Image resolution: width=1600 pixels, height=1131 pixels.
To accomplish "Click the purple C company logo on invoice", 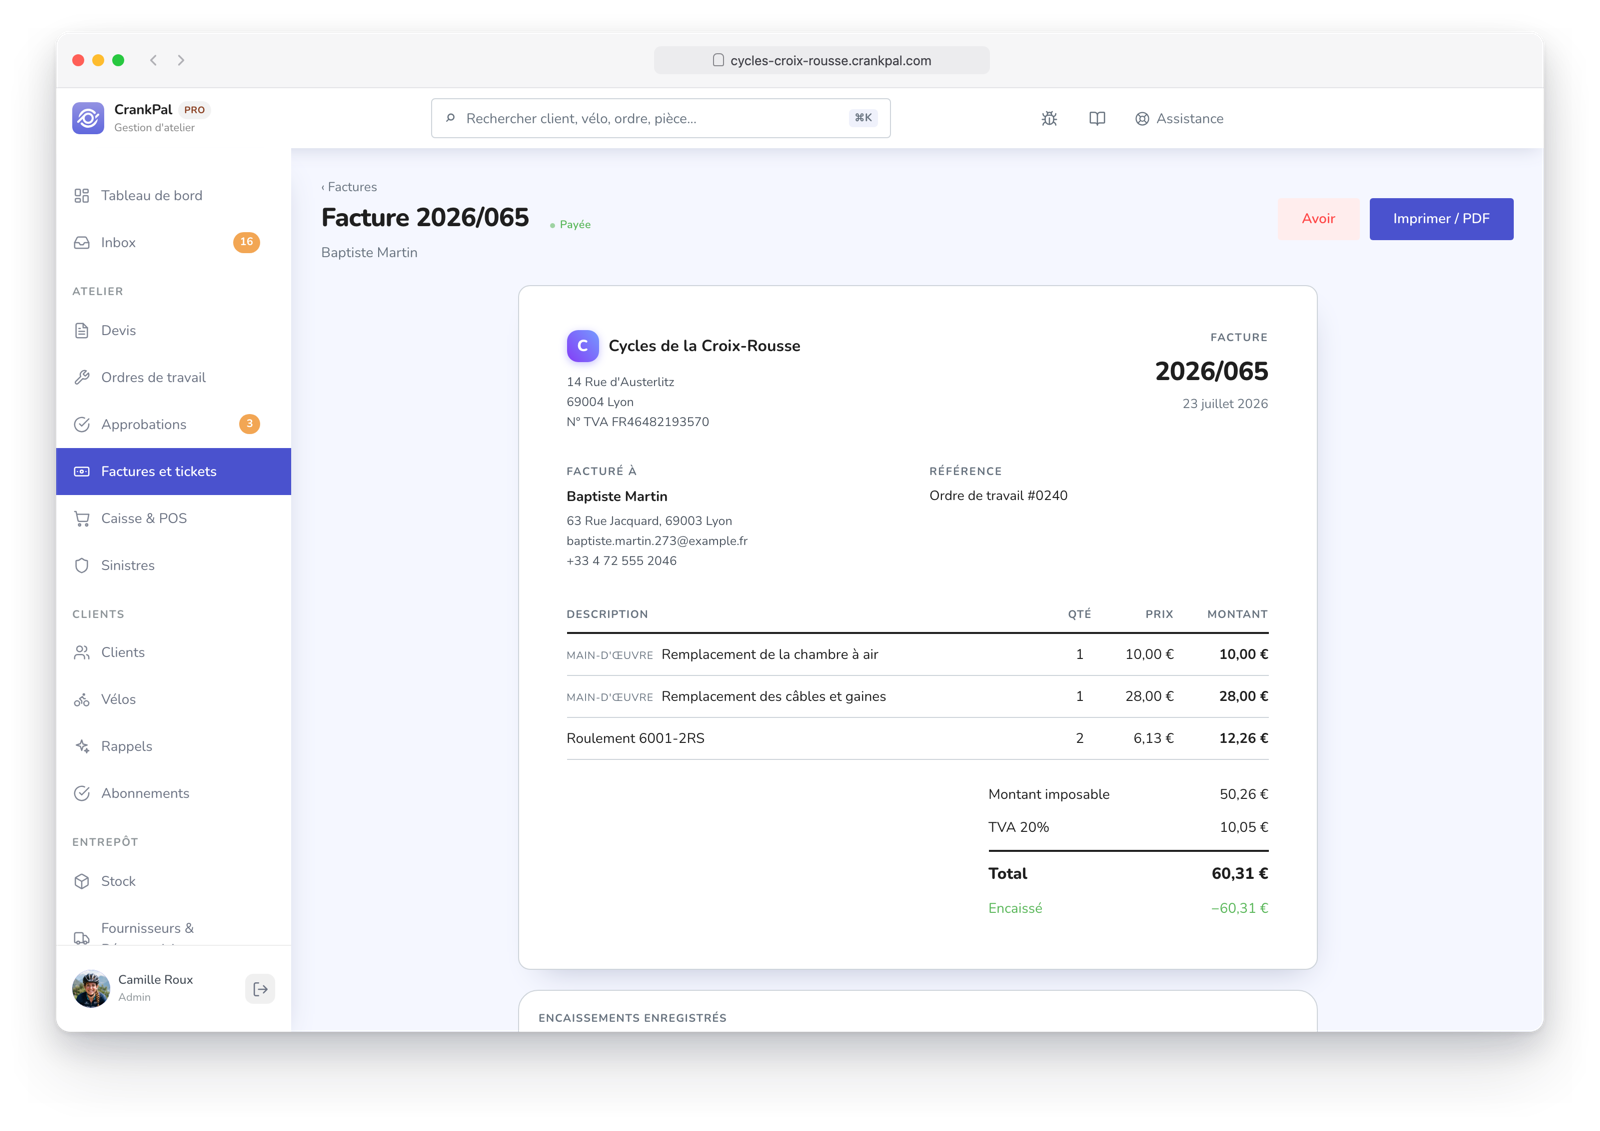I will tap(583, 346).
